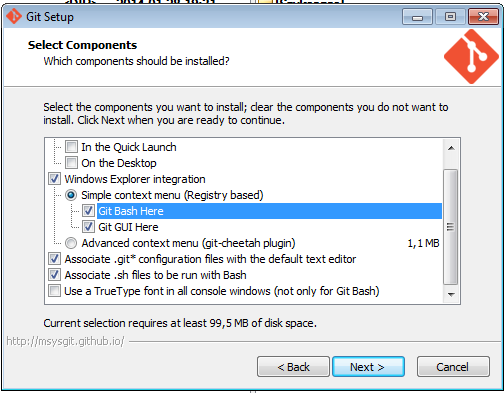Uncheck Windows Explorer integration
Screen dimensions: 504x393
(x=54, y=179)
